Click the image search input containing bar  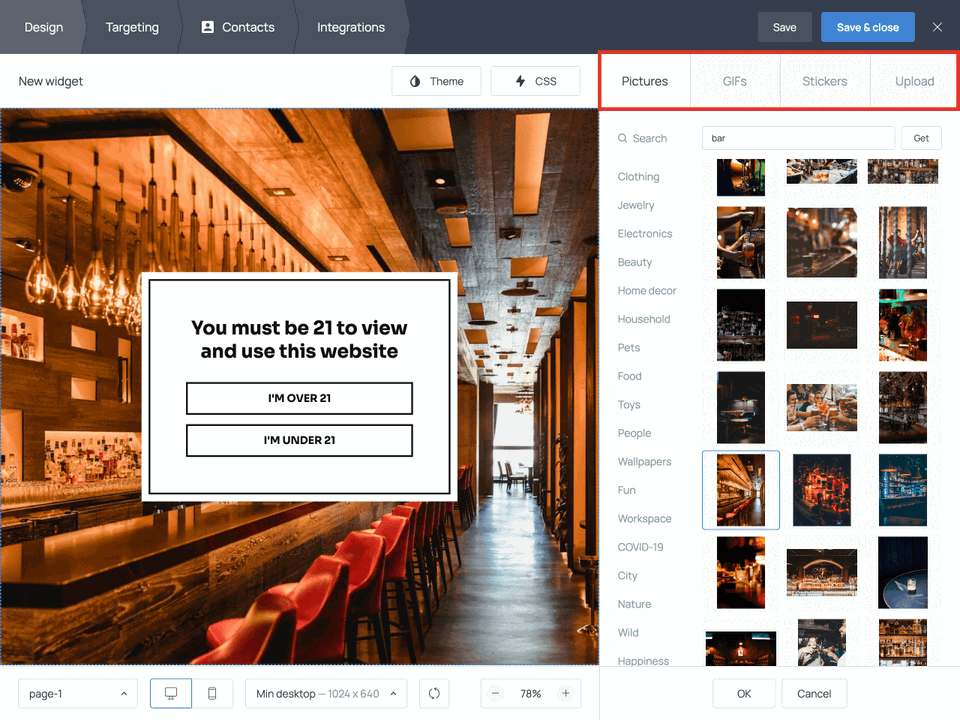[797, 138]
